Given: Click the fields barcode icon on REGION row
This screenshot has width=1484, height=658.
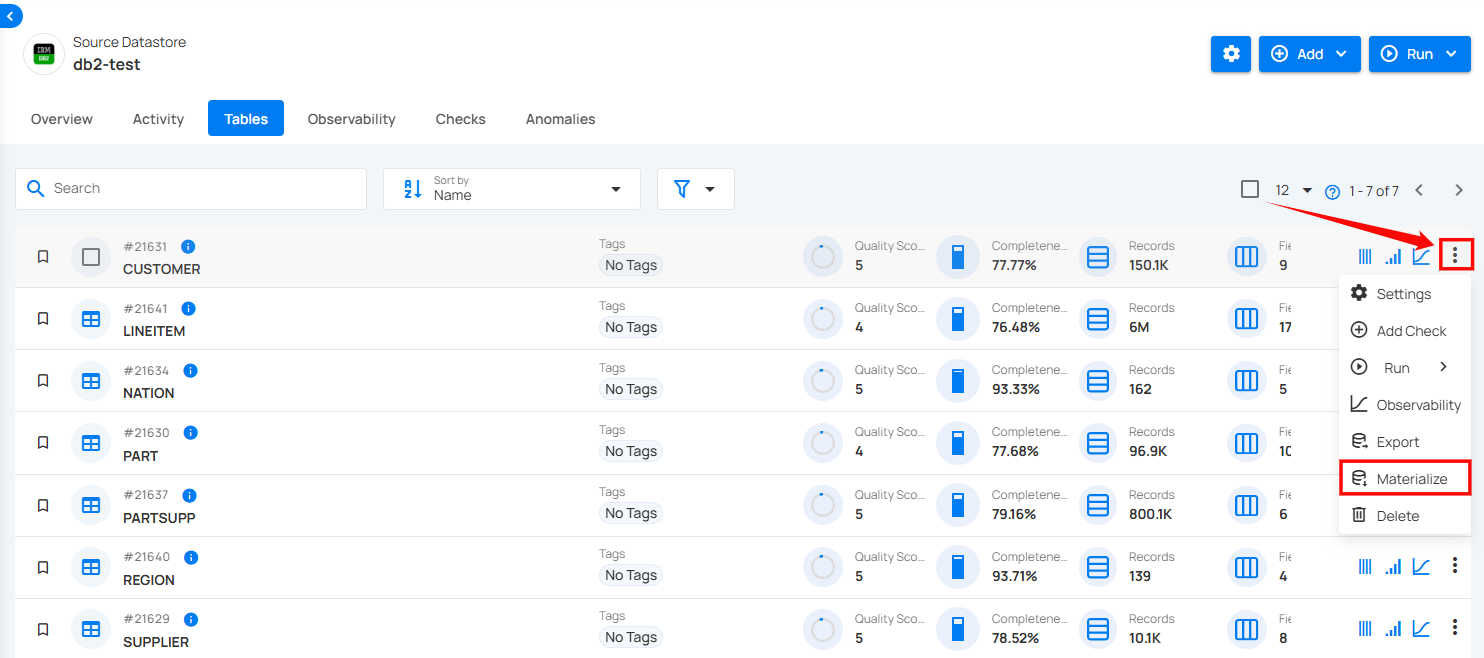Looking at the screenshot, I should [1365, 567].
